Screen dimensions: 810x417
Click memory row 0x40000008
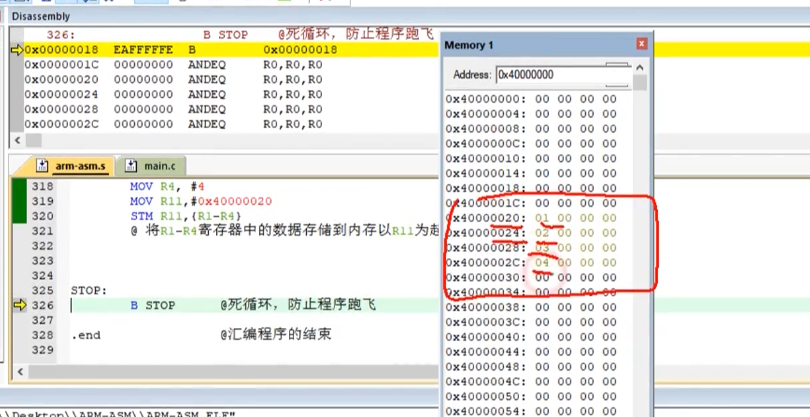coord(531,129)
